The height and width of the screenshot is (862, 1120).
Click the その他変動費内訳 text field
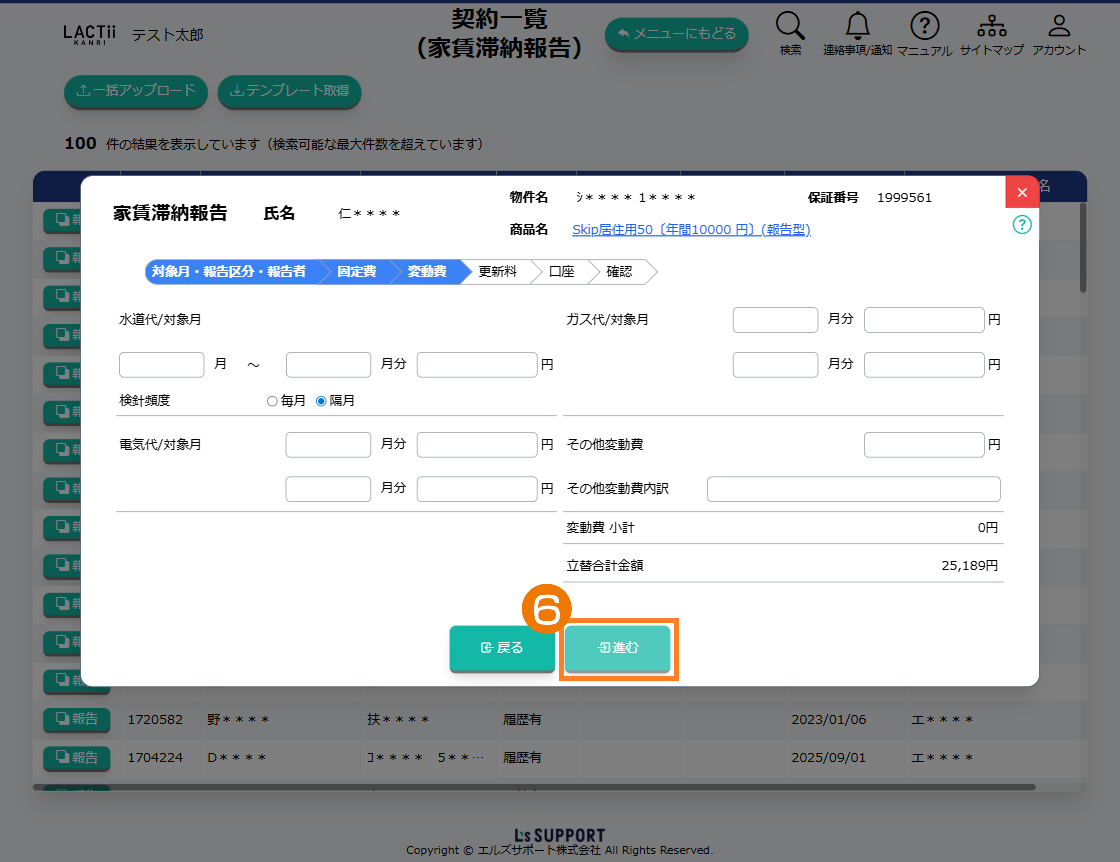point(853,489)
